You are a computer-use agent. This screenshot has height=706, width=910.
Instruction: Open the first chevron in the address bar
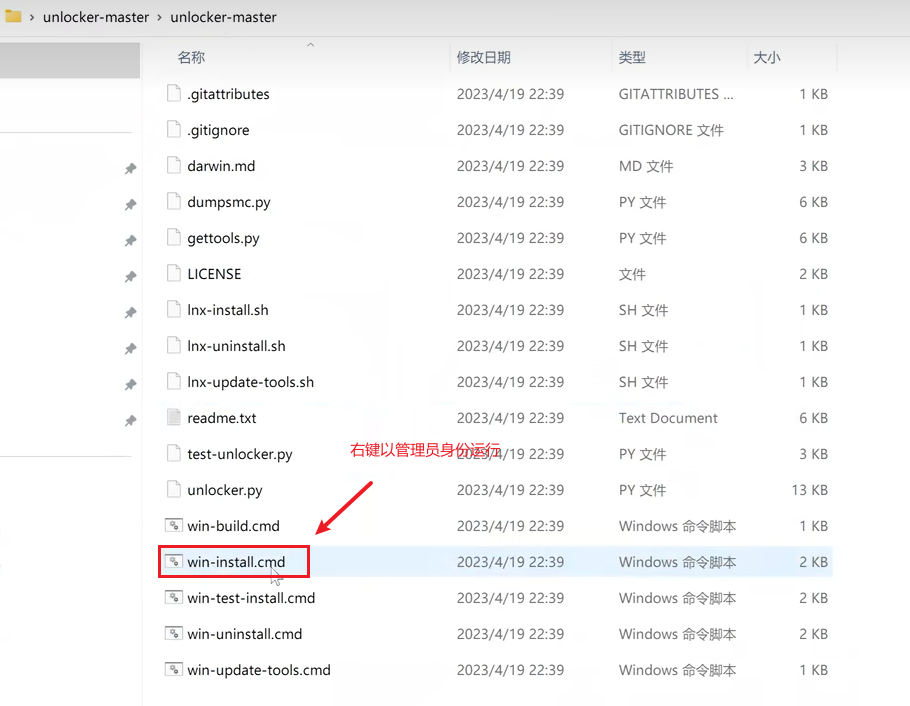[30, 17]
